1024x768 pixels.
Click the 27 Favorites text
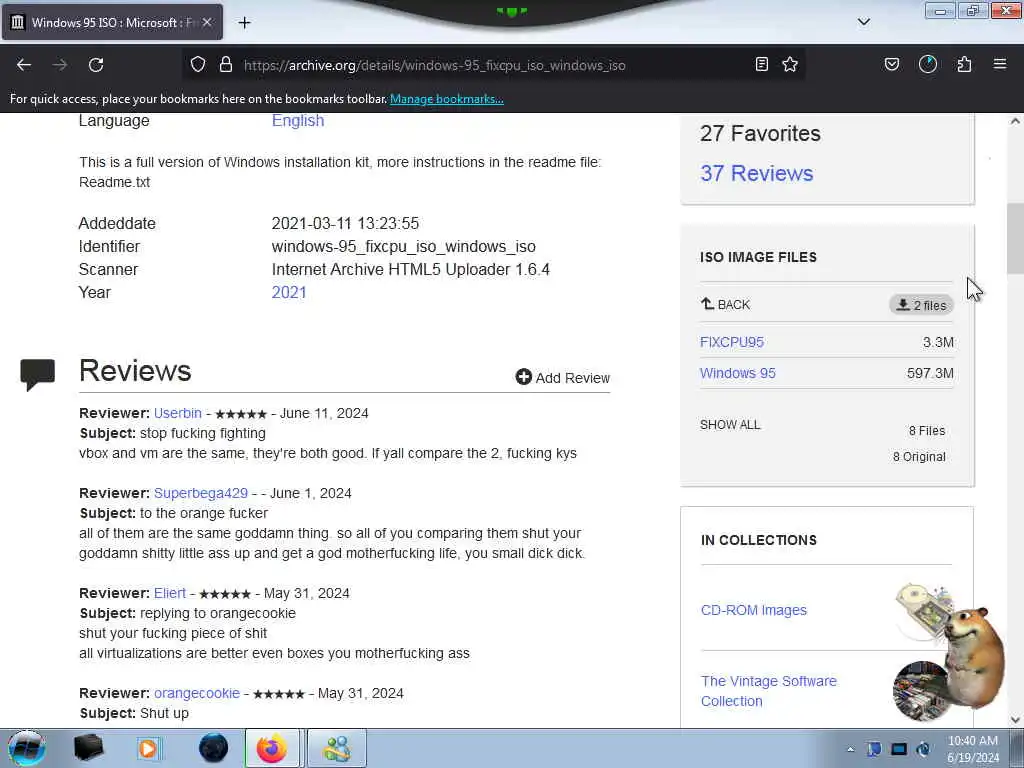760,133
